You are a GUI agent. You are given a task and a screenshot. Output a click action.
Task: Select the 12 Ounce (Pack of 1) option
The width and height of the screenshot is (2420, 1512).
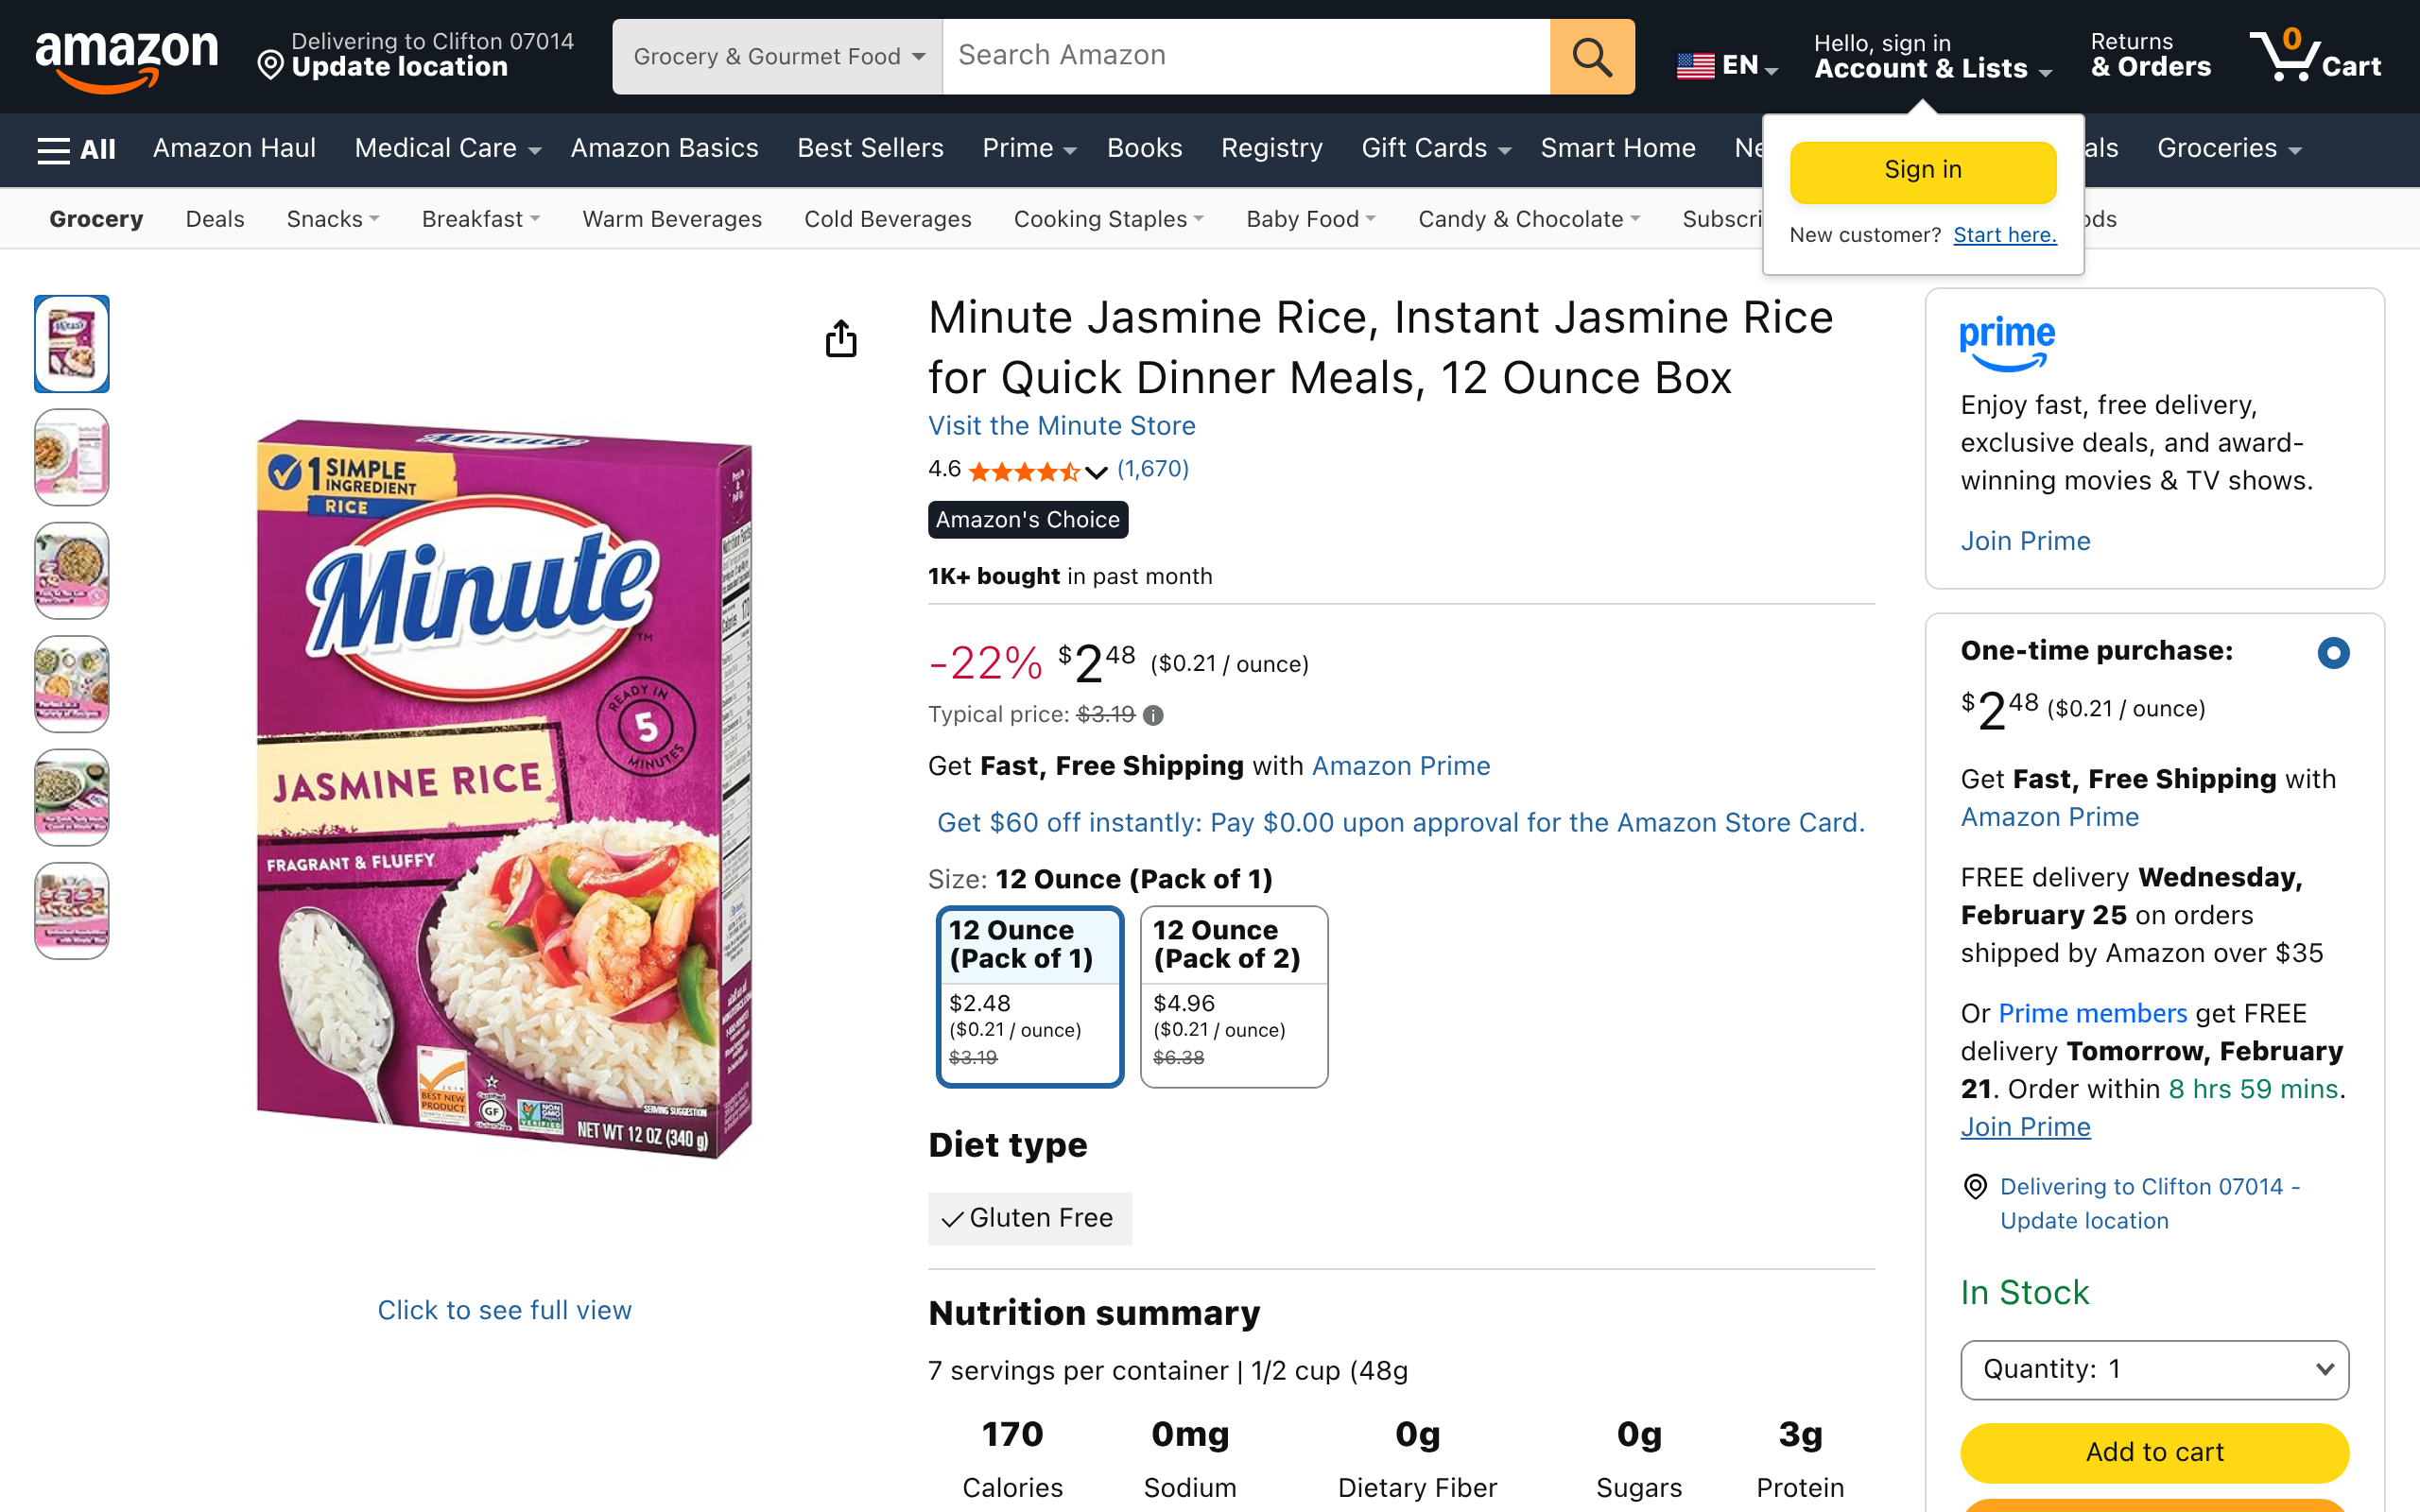click(1029, 996)
